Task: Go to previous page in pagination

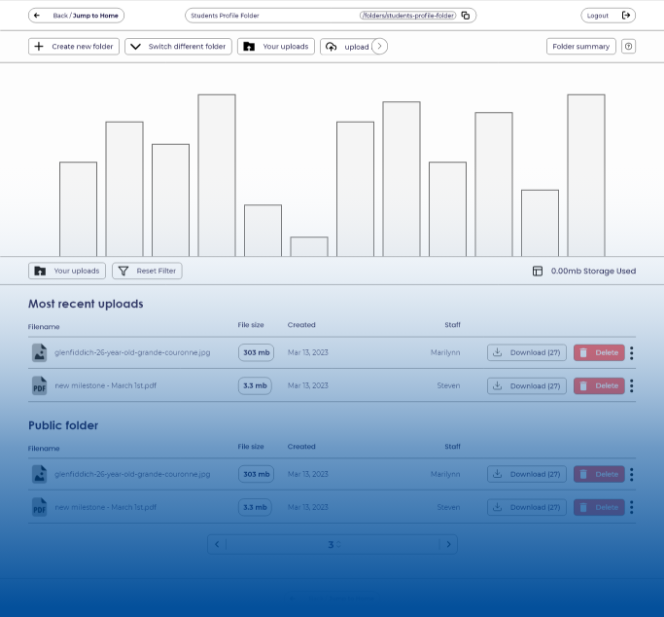Action: tap(217, 544)
